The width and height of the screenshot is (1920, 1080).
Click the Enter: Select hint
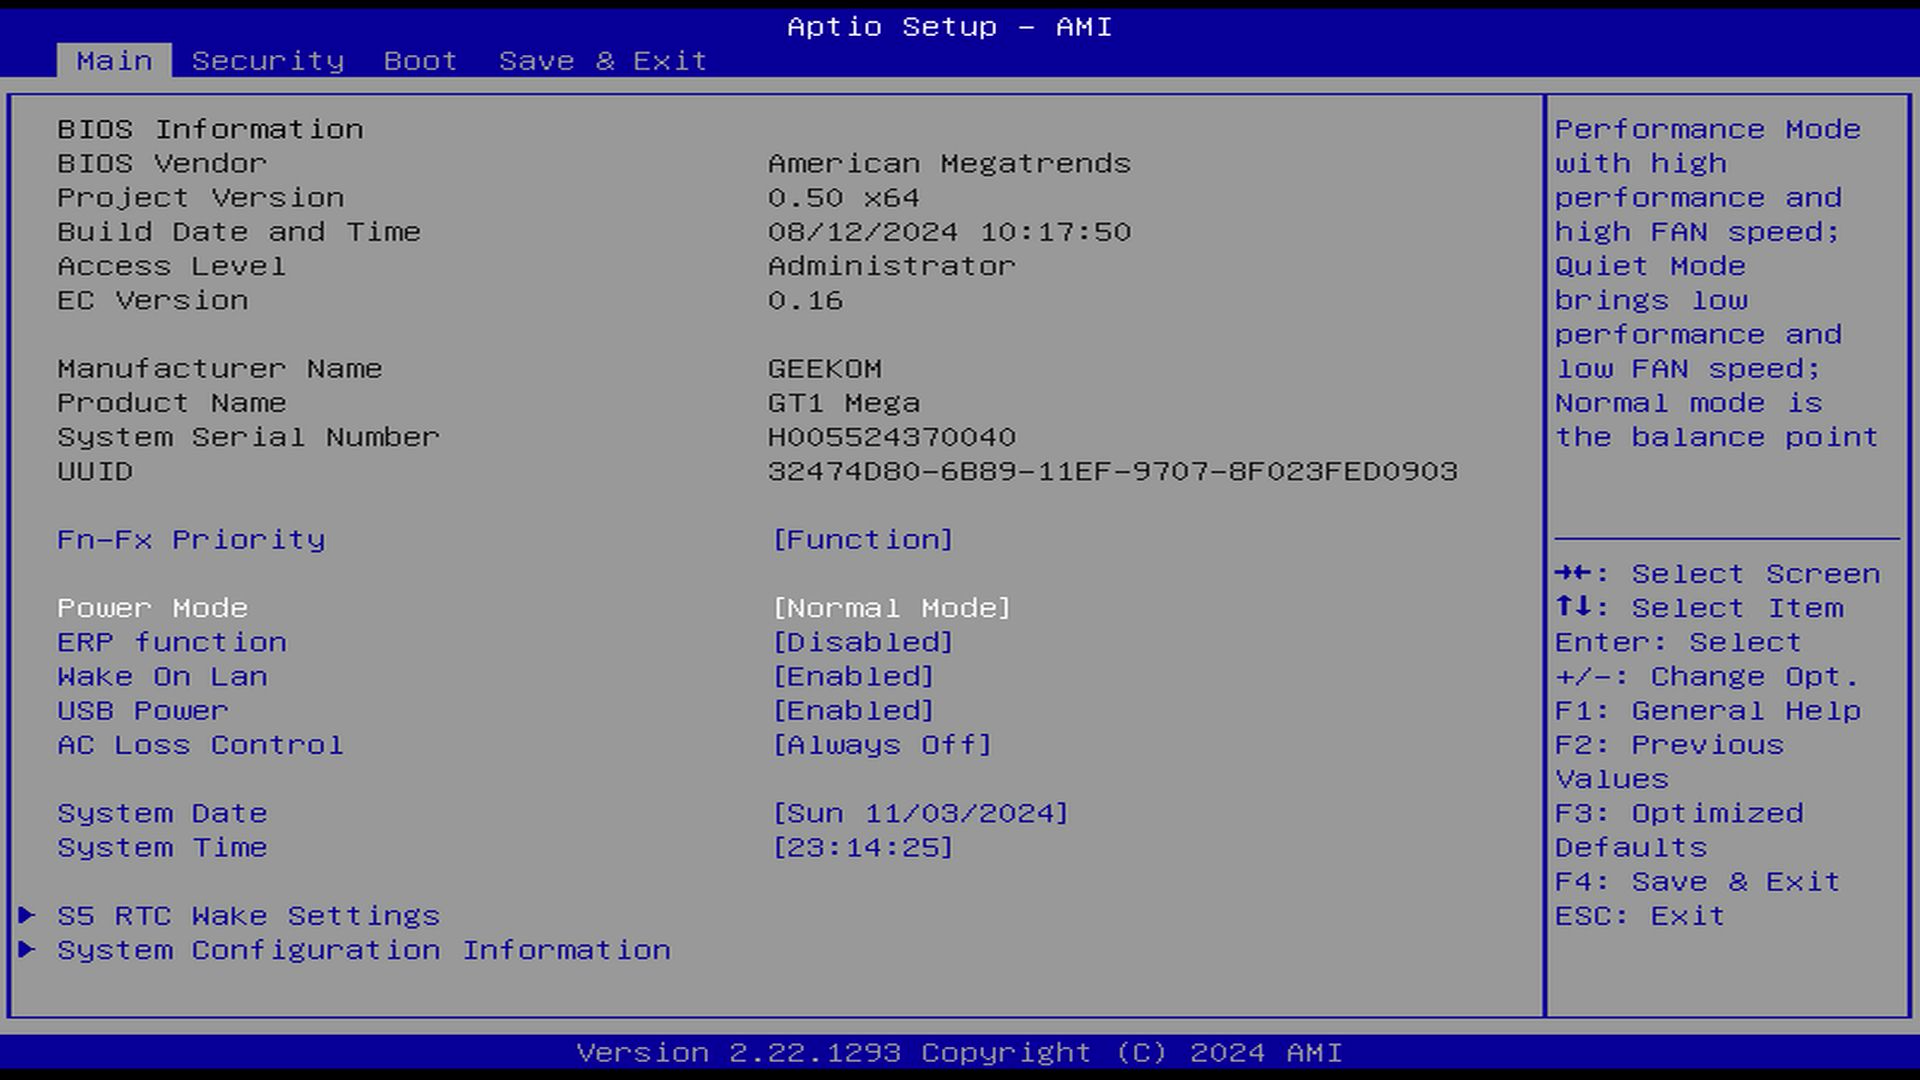(1679, 642)
